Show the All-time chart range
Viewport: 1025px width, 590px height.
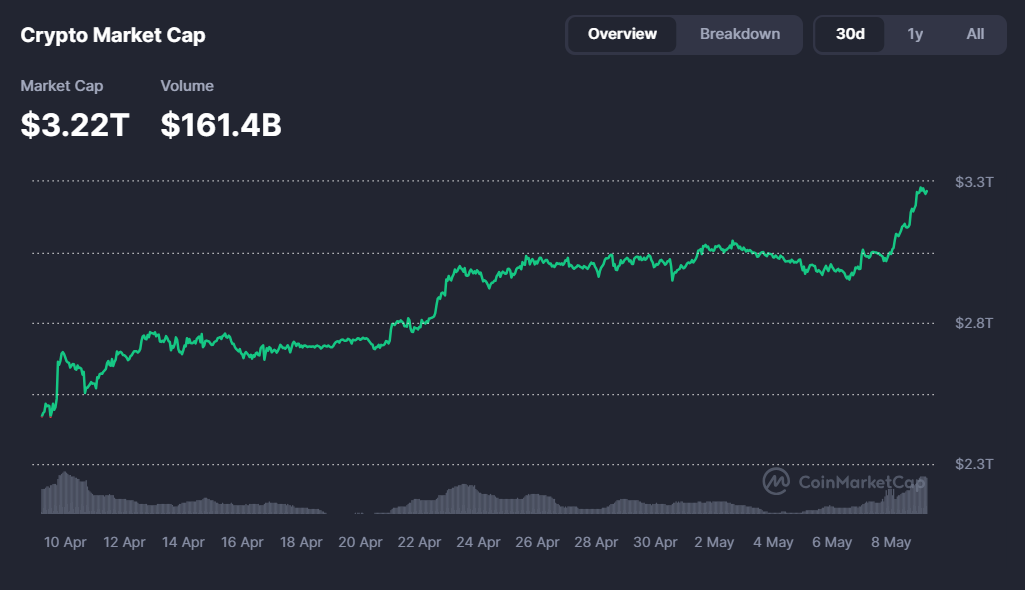tap(975, 34)
